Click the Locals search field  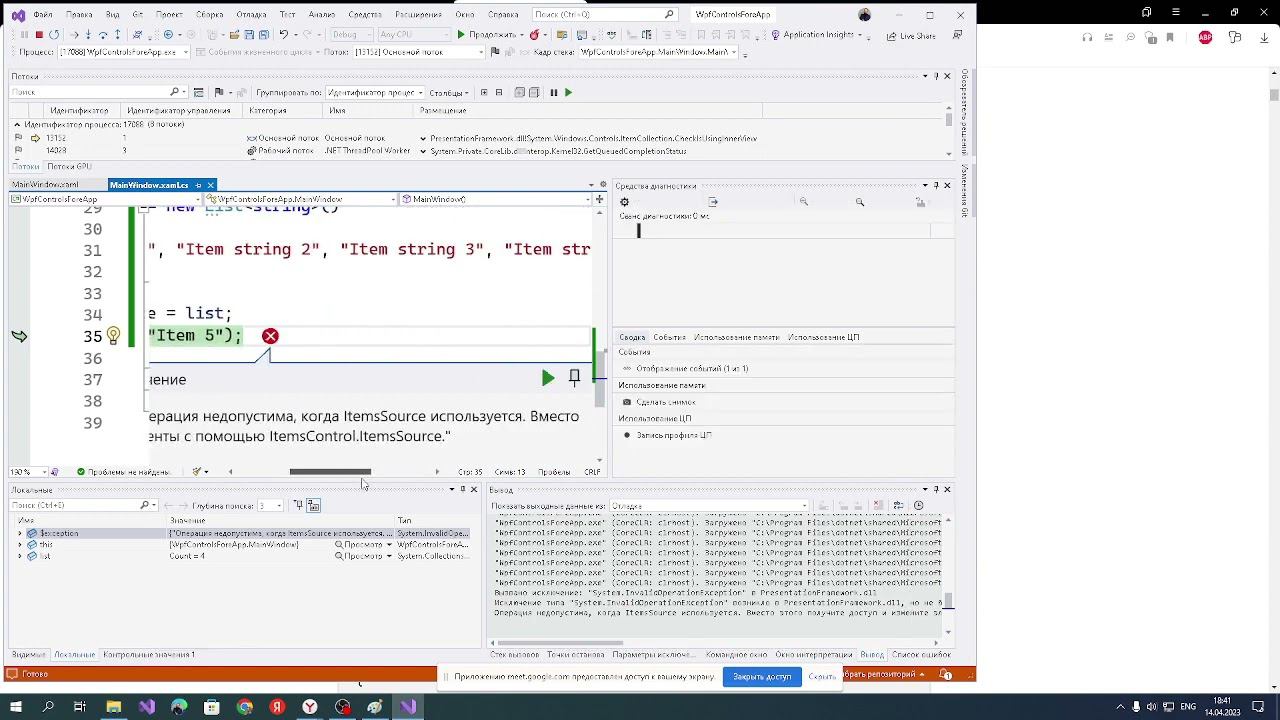pos(82,505)
